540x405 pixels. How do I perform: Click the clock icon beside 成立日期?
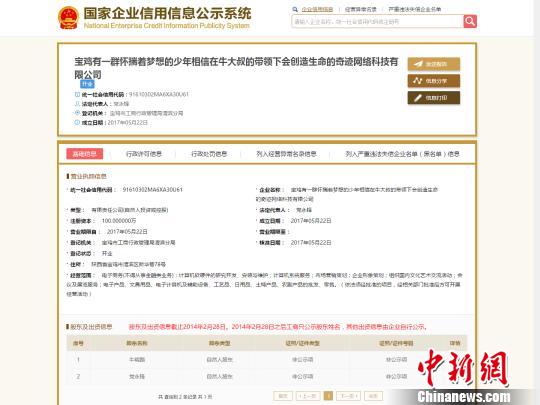[x=77, y=122]
